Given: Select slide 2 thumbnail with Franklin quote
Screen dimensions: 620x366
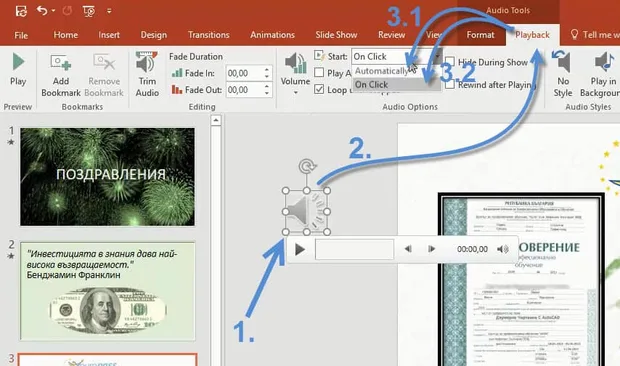Looking at the screenshot, I should pyautogui.click(x=108, y=291).
